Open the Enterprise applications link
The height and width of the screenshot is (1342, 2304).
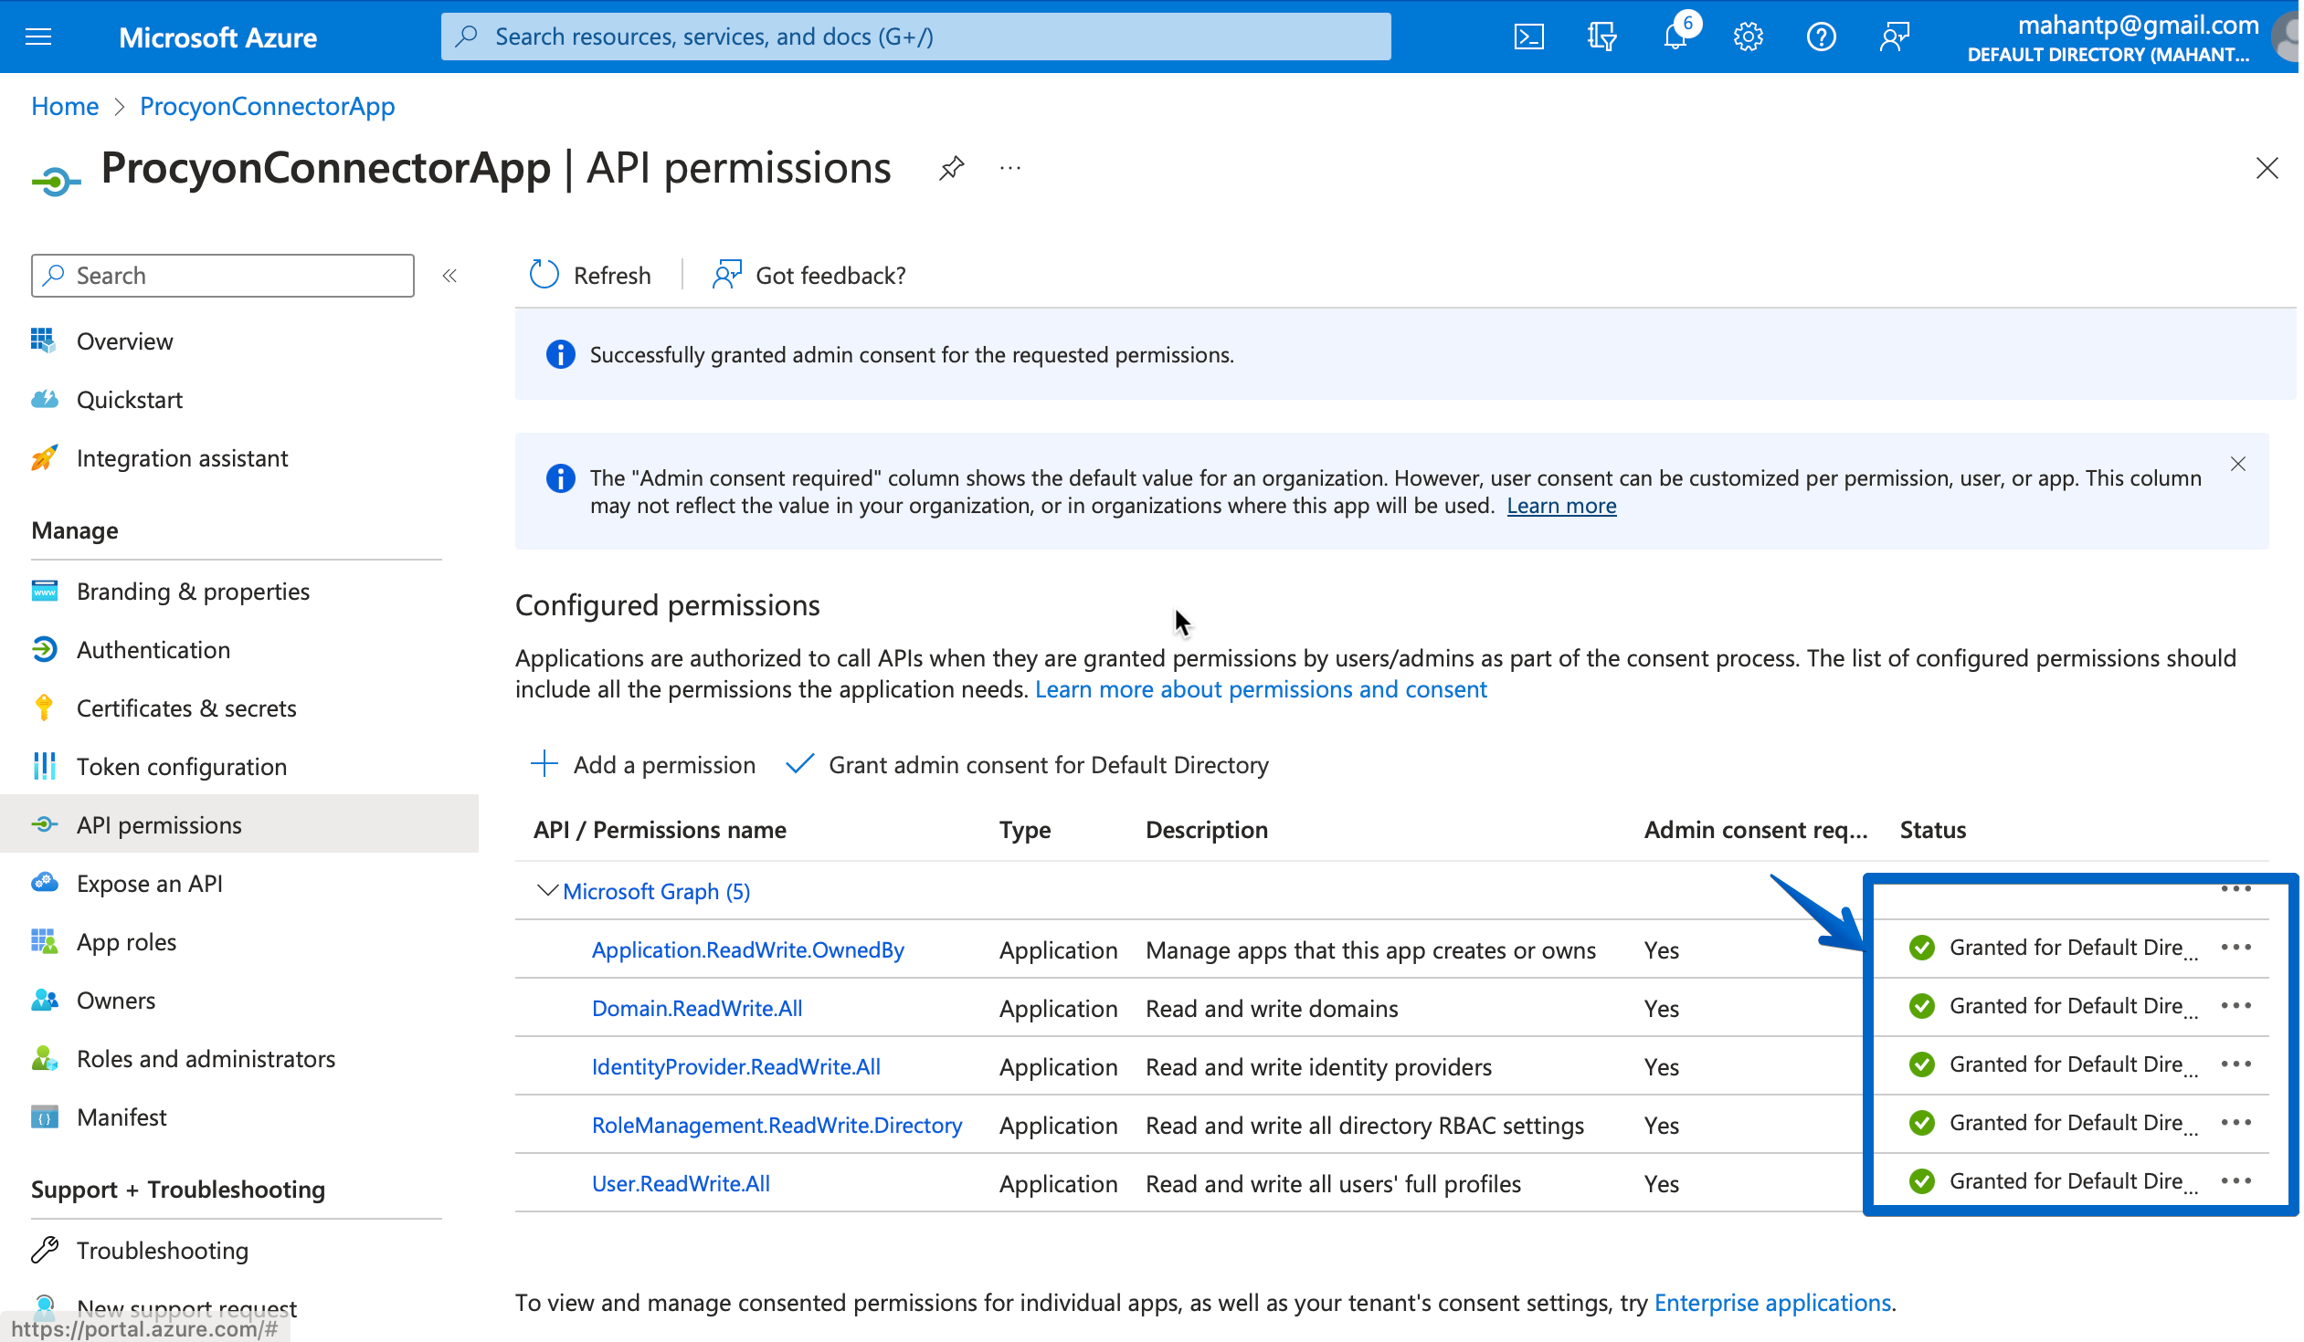pos(1772,1302)
